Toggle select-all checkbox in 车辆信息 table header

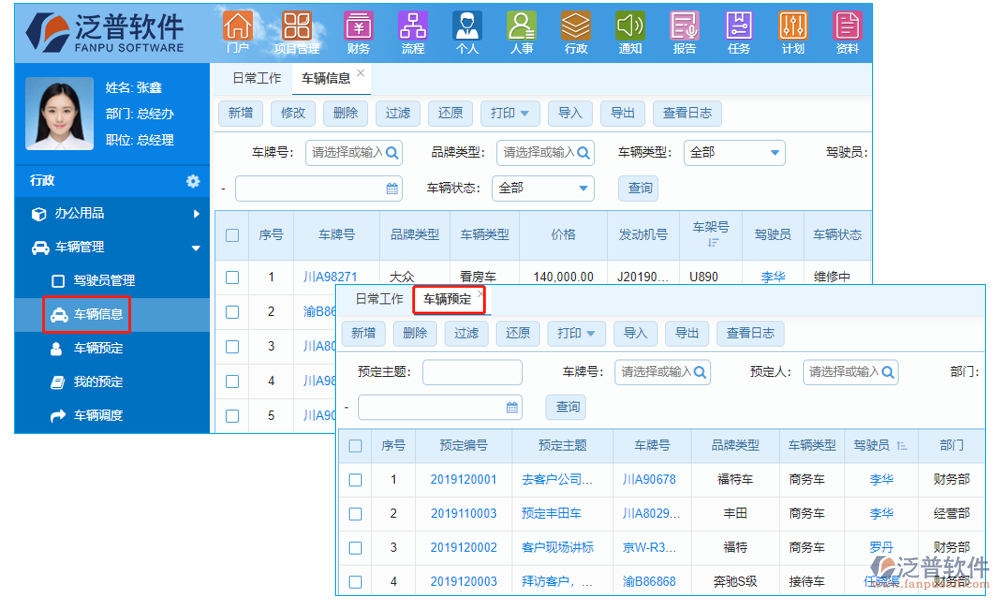[232, 235]
